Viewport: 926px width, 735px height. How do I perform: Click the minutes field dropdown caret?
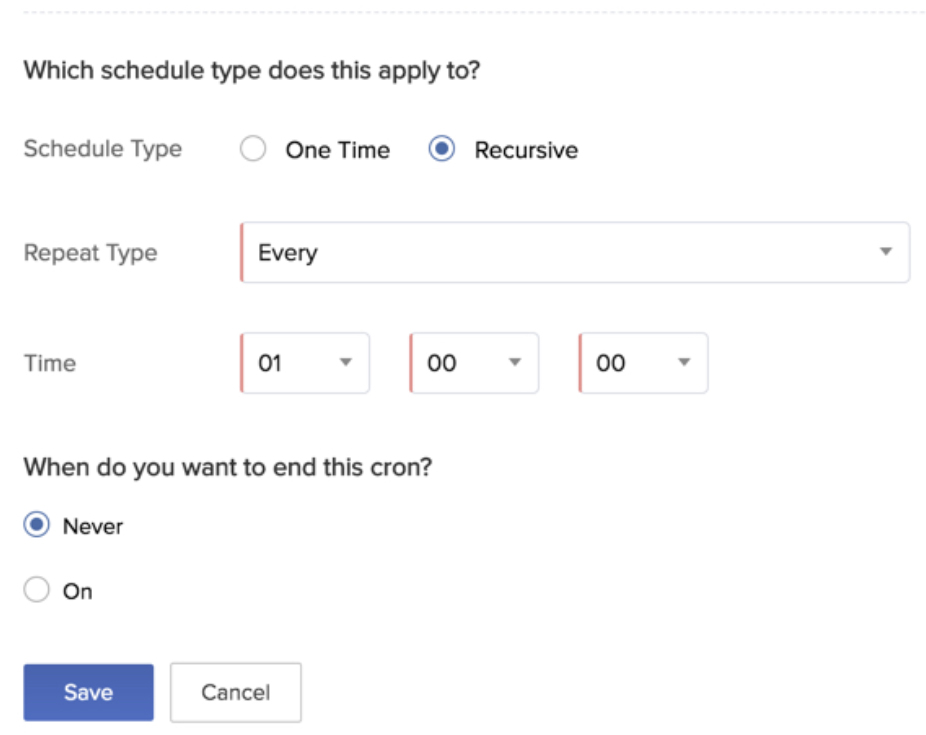(514, 362)
